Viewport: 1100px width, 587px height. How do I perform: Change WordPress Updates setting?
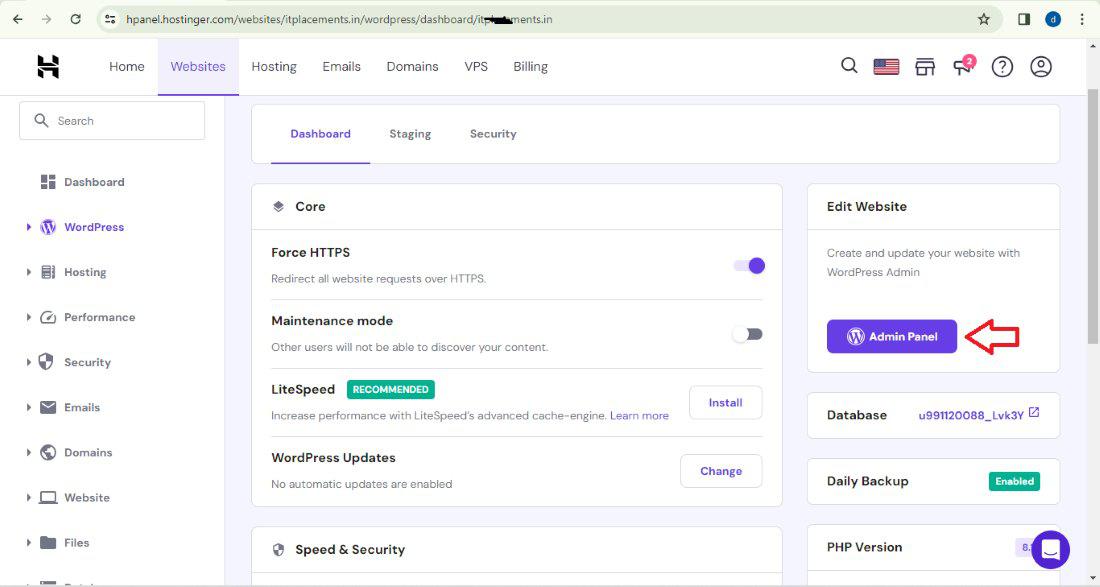click(x=720, y=471)
